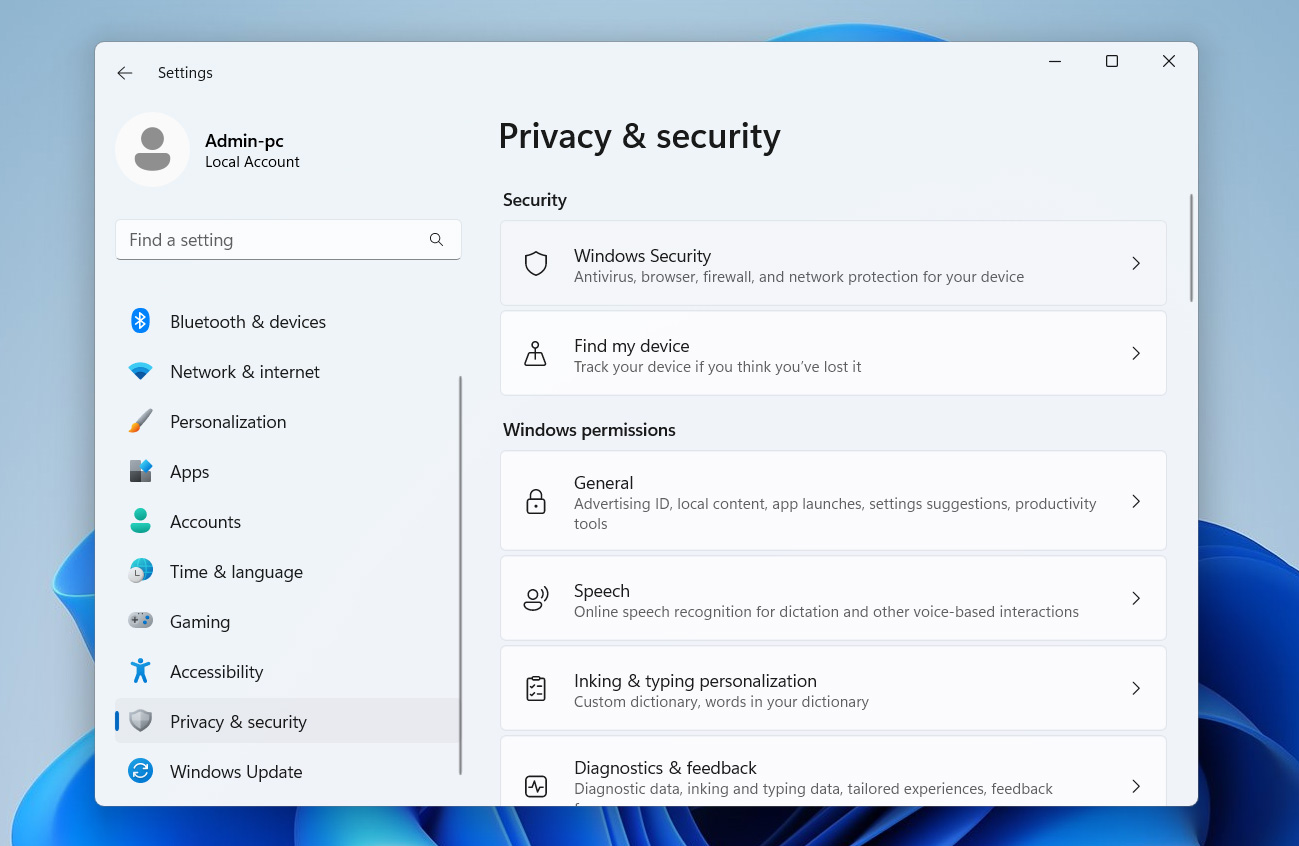Open Apps settings page
The width and height of the screenshot is (1299, 846).
click(x=287, y=471)
